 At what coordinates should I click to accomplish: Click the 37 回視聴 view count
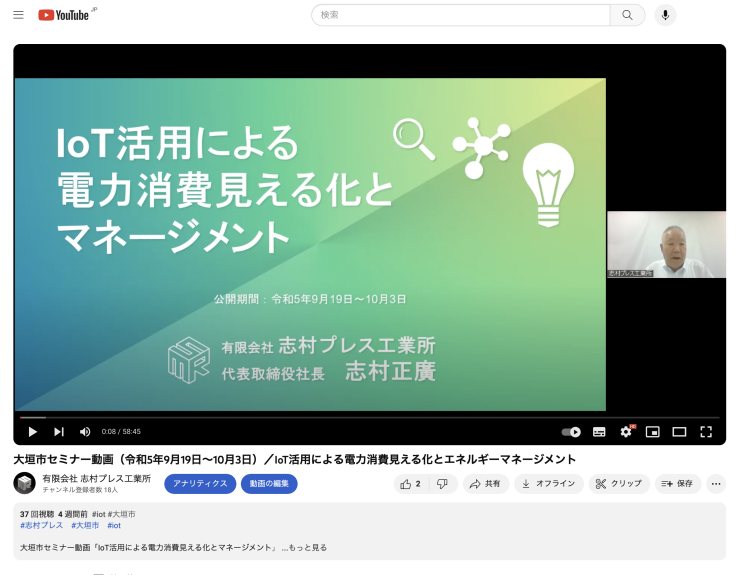coord(37,514)
